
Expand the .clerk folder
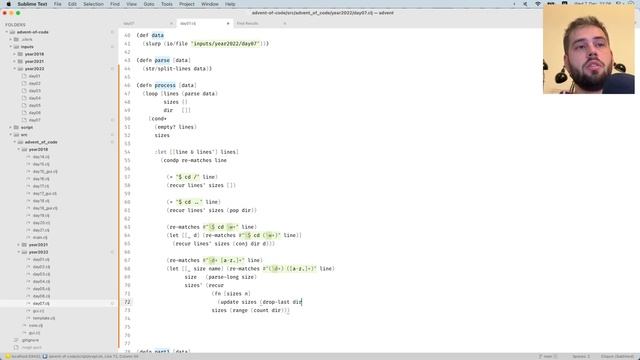[x=11, y=40]
